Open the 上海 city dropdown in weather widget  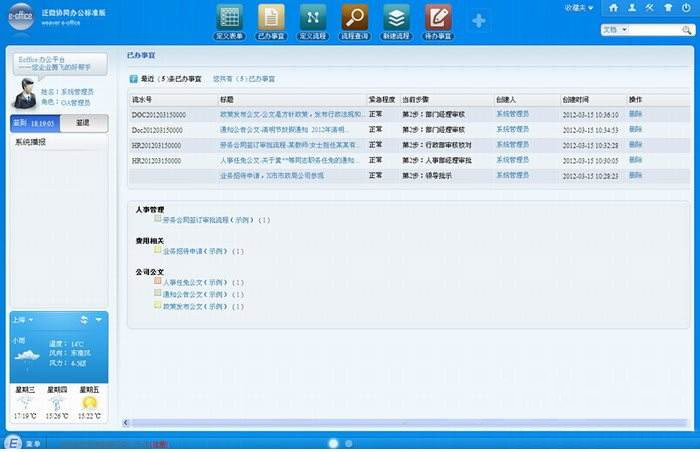coord(22,320)
